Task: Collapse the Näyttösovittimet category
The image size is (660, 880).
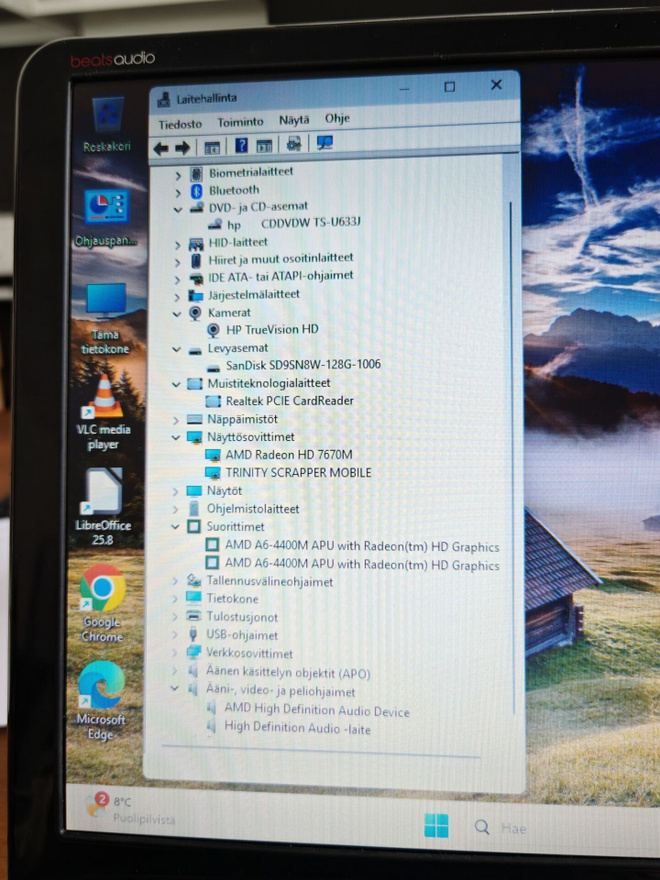Action: pos(176,437)
